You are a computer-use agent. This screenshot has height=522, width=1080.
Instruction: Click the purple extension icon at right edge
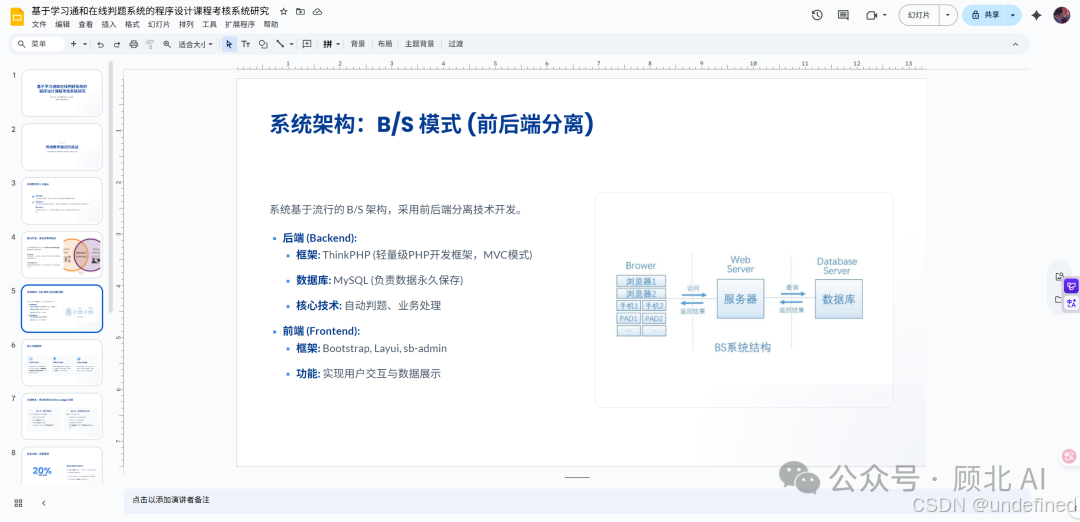pos(1070,286)
